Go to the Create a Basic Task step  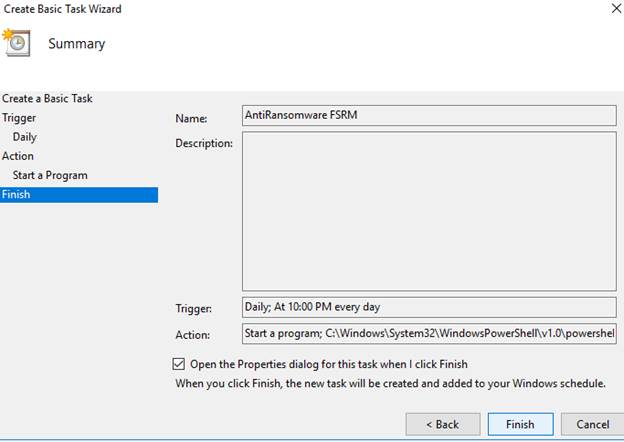(48, 99)
